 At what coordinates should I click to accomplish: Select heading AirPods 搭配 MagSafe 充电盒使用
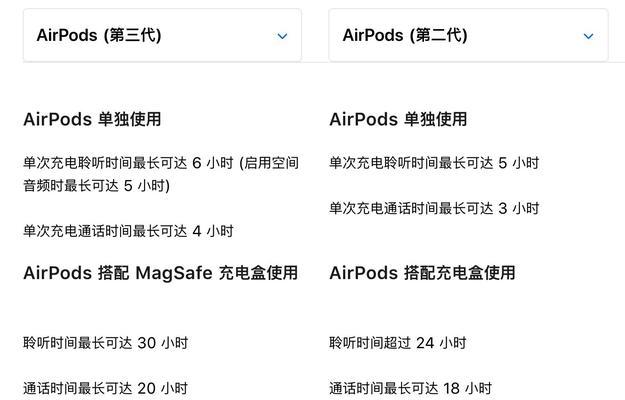(161, 273)
